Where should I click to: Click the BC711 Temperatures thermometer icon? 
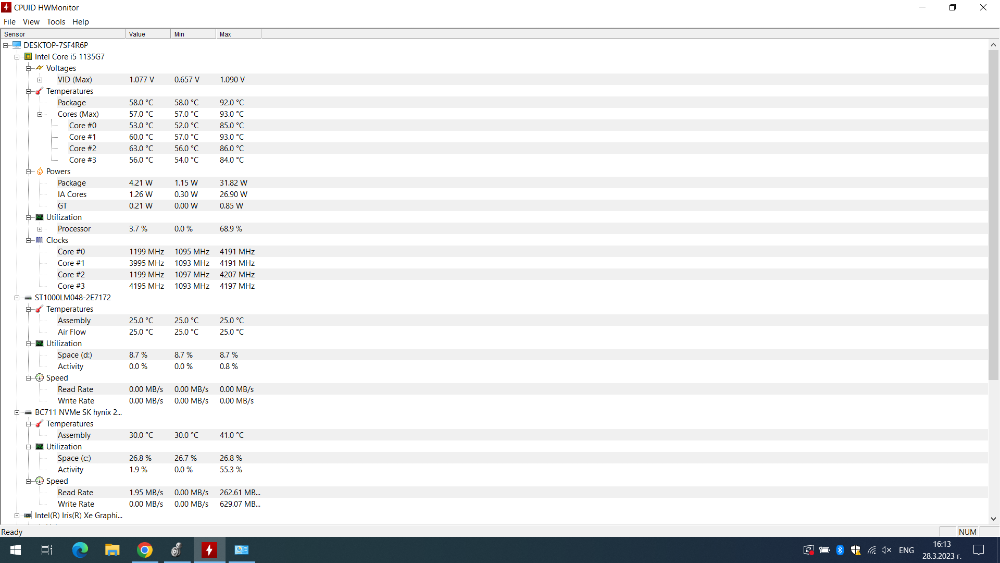click(40, 424)
